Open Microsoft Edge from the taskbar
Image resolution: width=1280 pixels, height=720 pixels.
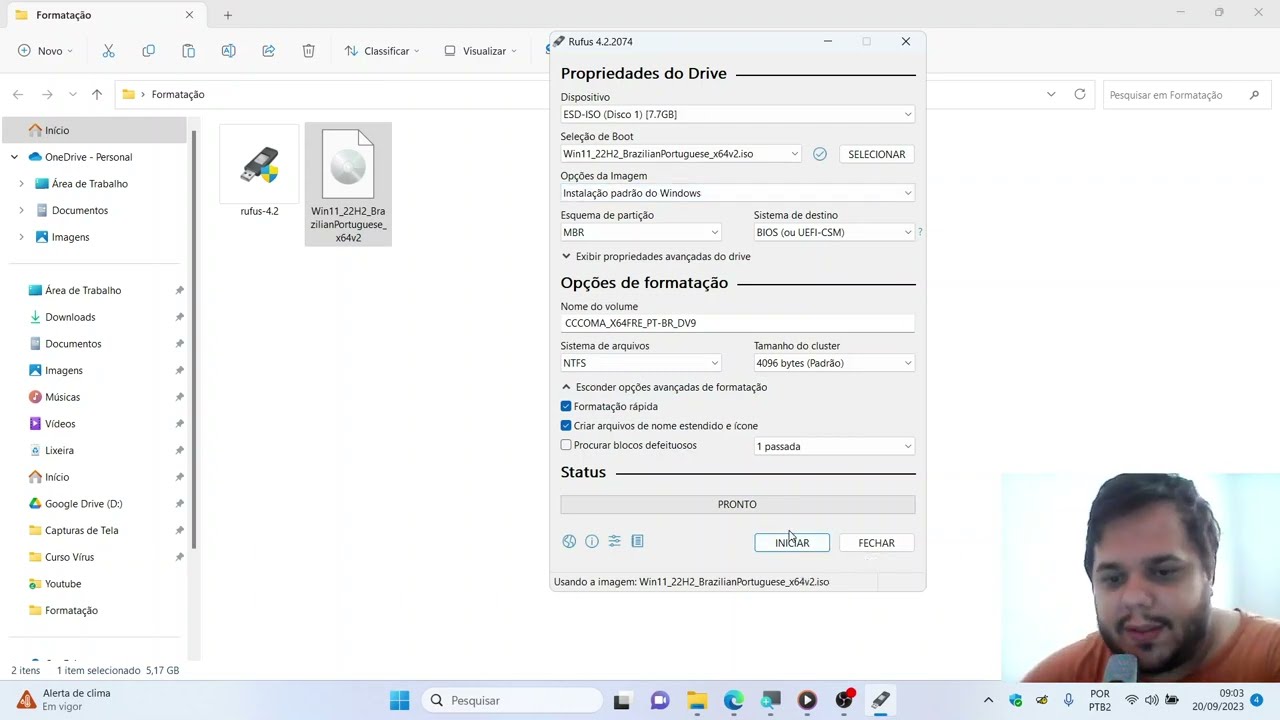(734, 700)
